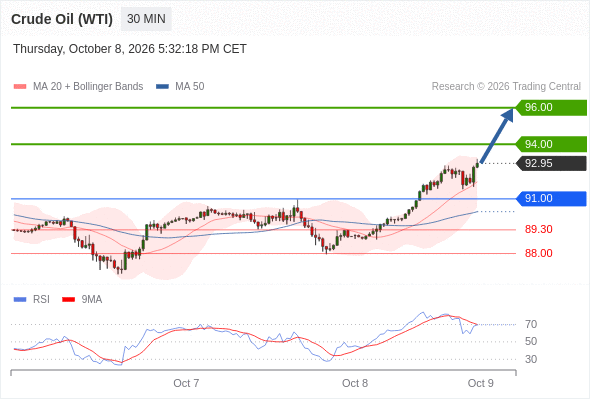
Task: Click the red 9MA legend swatch
Action: click(68, 300)
